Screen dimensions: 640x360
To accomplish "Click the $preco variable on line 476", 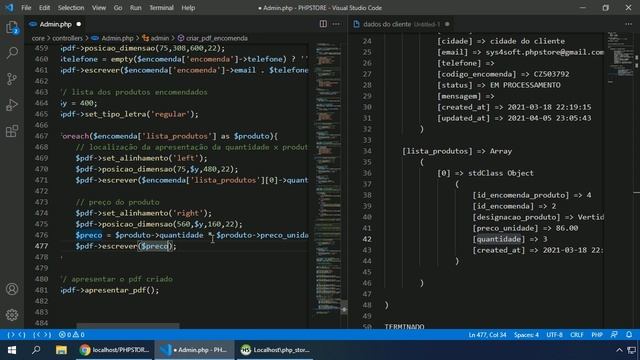I will click(89, 235).
